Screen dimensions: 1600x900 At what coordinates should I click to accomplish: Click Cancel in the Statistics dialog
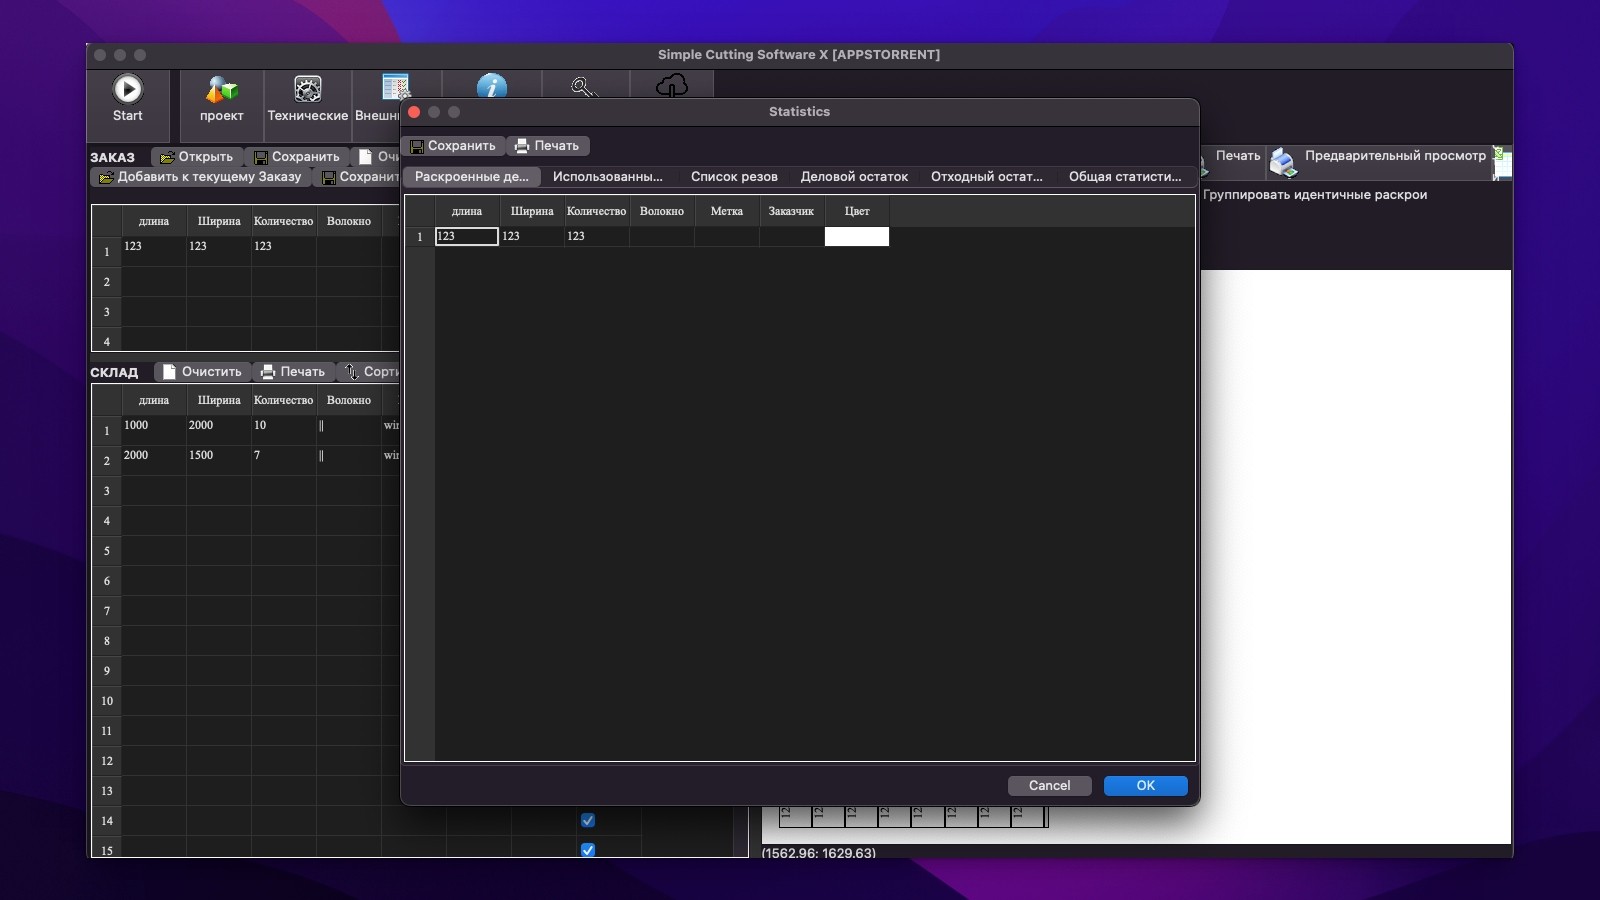[1050, 786]
